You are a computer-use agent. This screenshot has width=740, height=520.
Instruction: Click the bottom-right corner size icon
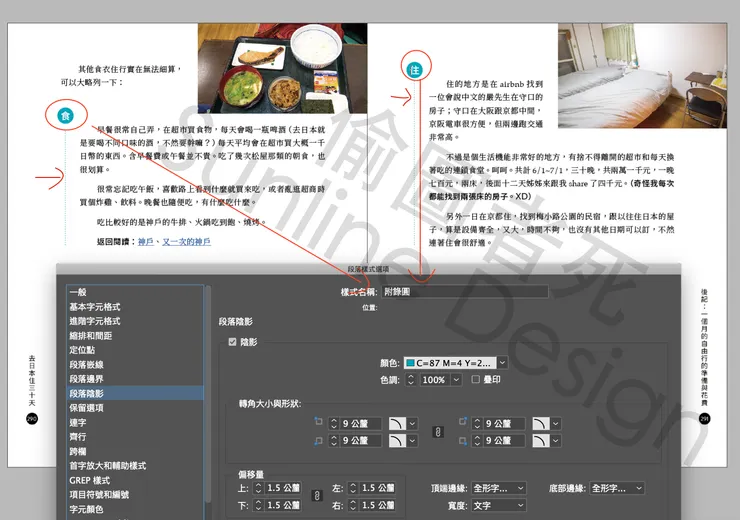click(x=462, y=441)
